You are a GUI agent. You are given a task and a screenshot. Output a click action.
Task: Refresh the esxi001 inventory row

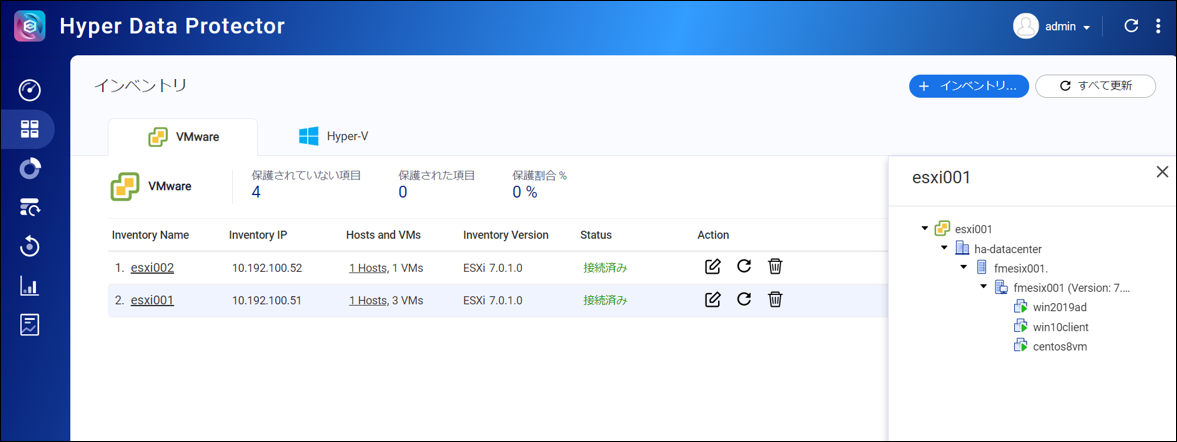743,300
